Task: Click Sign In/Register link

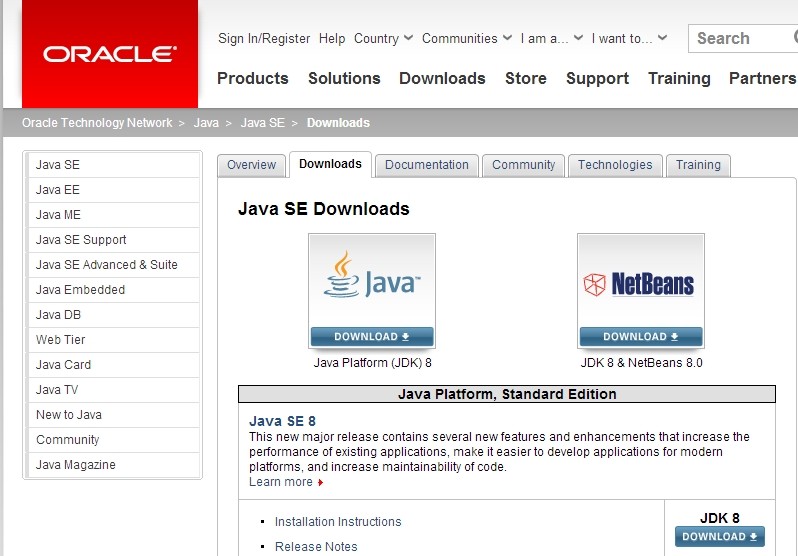Action: pos(264,38)
